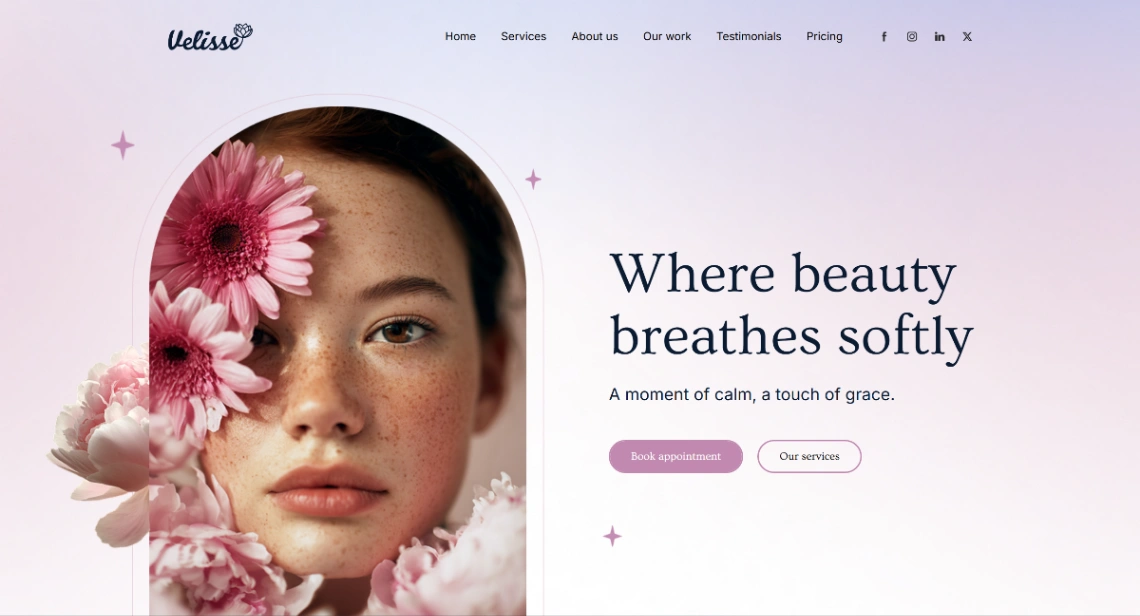Click the sparkle star at the arch's upper right

533,179
